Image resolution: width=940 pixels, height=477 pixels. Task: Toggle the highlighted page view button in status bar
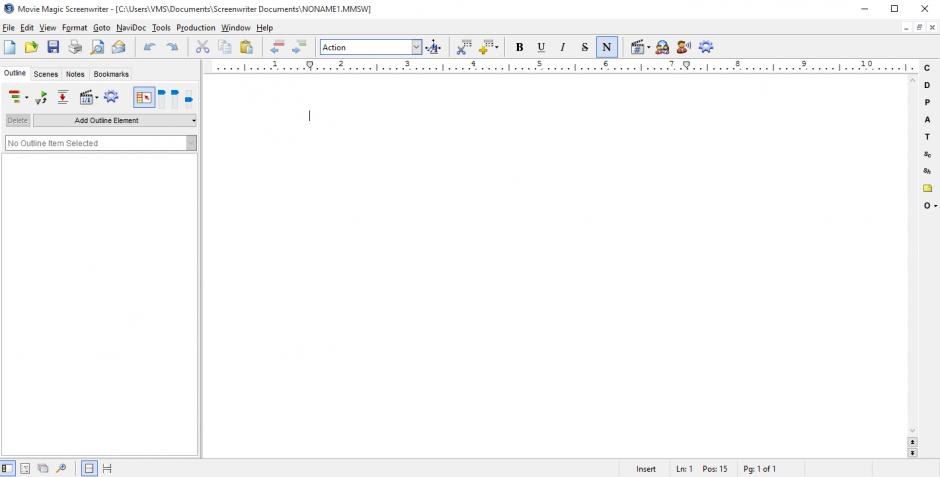[x=89, y=469]
